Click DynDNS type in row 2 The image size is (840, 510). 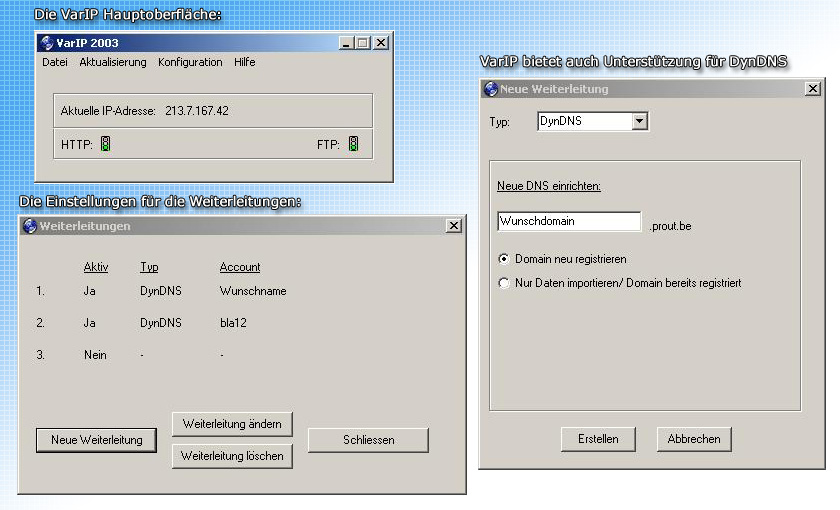coord(161,323)
